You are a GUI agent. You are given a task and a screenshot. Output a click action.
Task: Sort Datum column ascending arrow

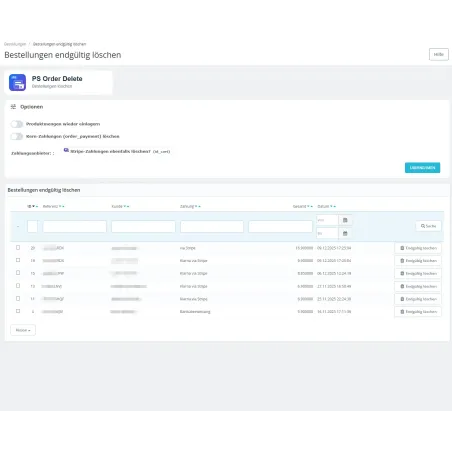335,206
